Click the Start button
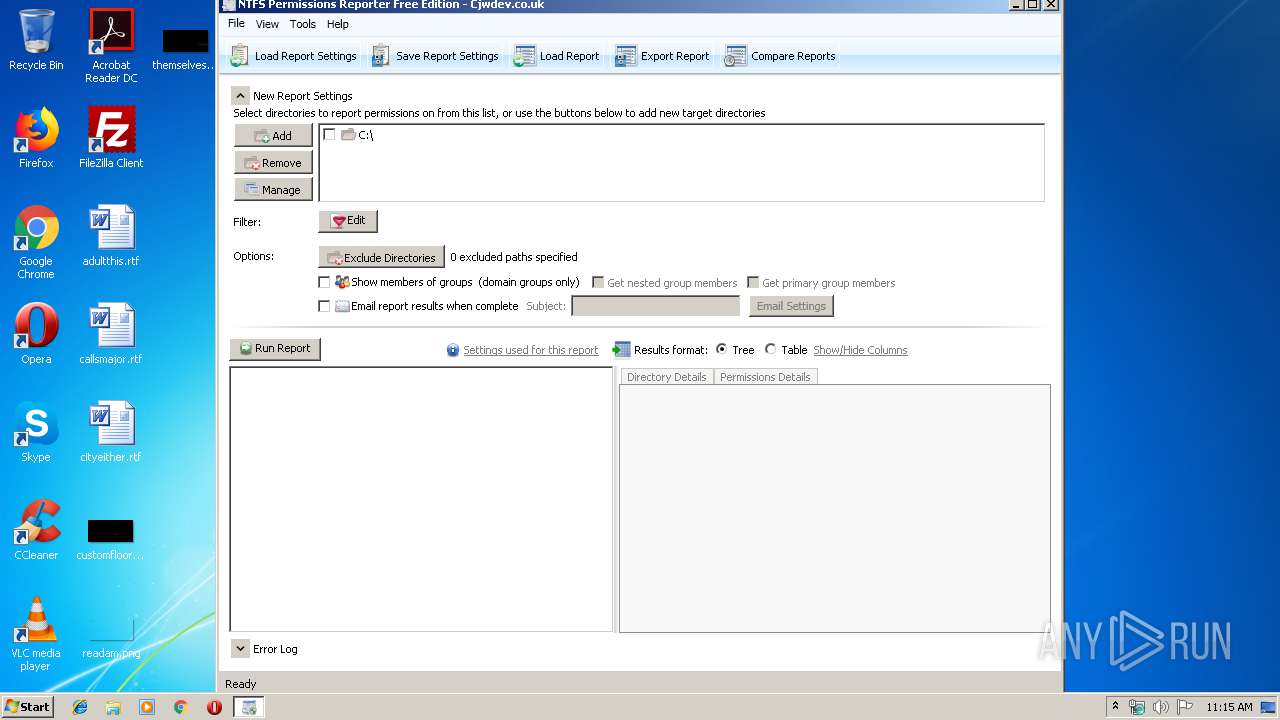The image size is (1280, 720). [28, 707]
